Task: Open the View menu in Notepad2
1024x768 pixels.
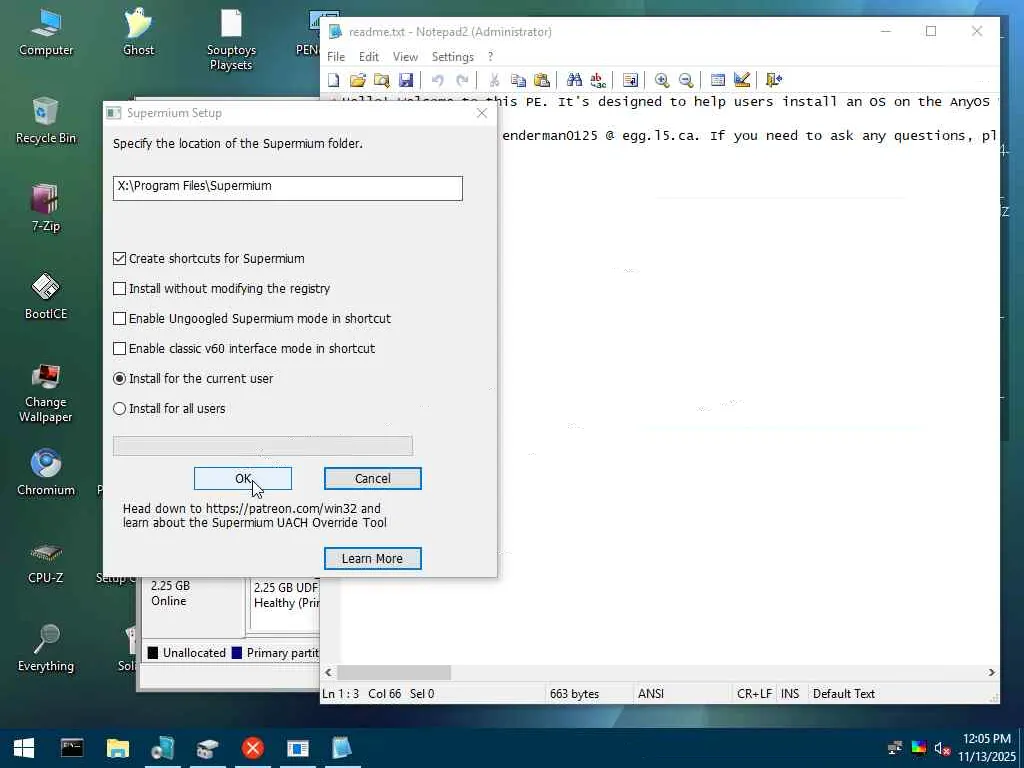Action: point(405,57)
